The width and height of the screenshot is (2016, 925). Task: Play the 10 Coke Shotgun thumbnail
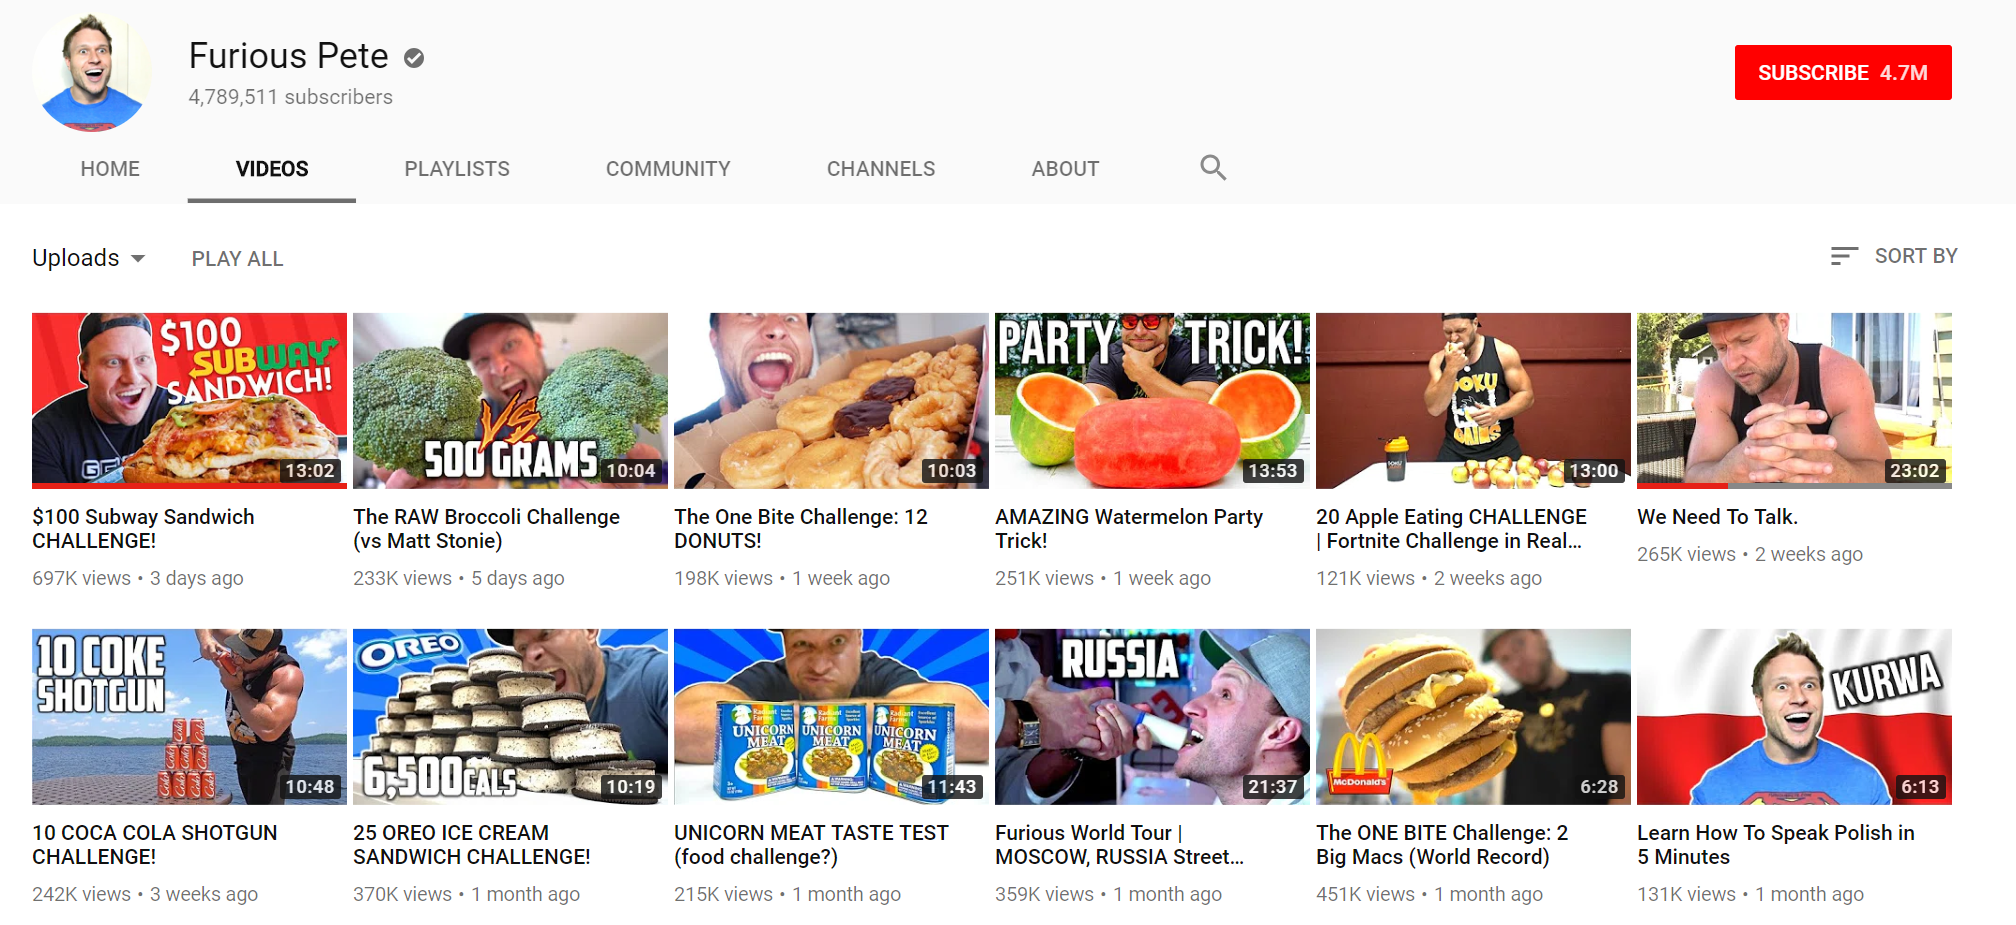(189, 716)
